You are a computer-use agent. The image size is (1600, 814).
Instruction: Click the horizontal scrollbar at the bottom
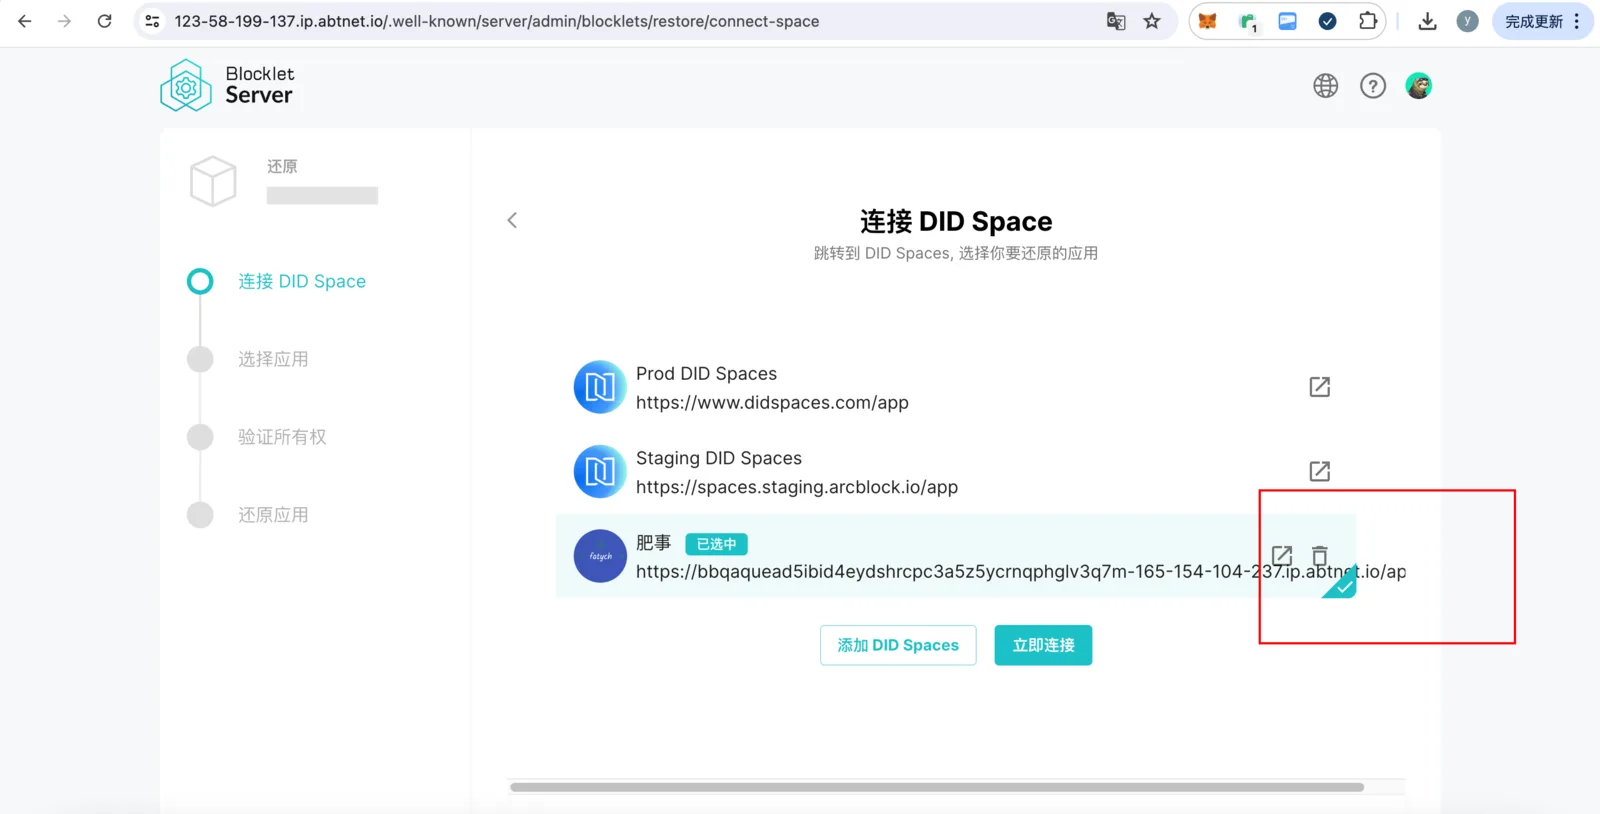[937, 787]
